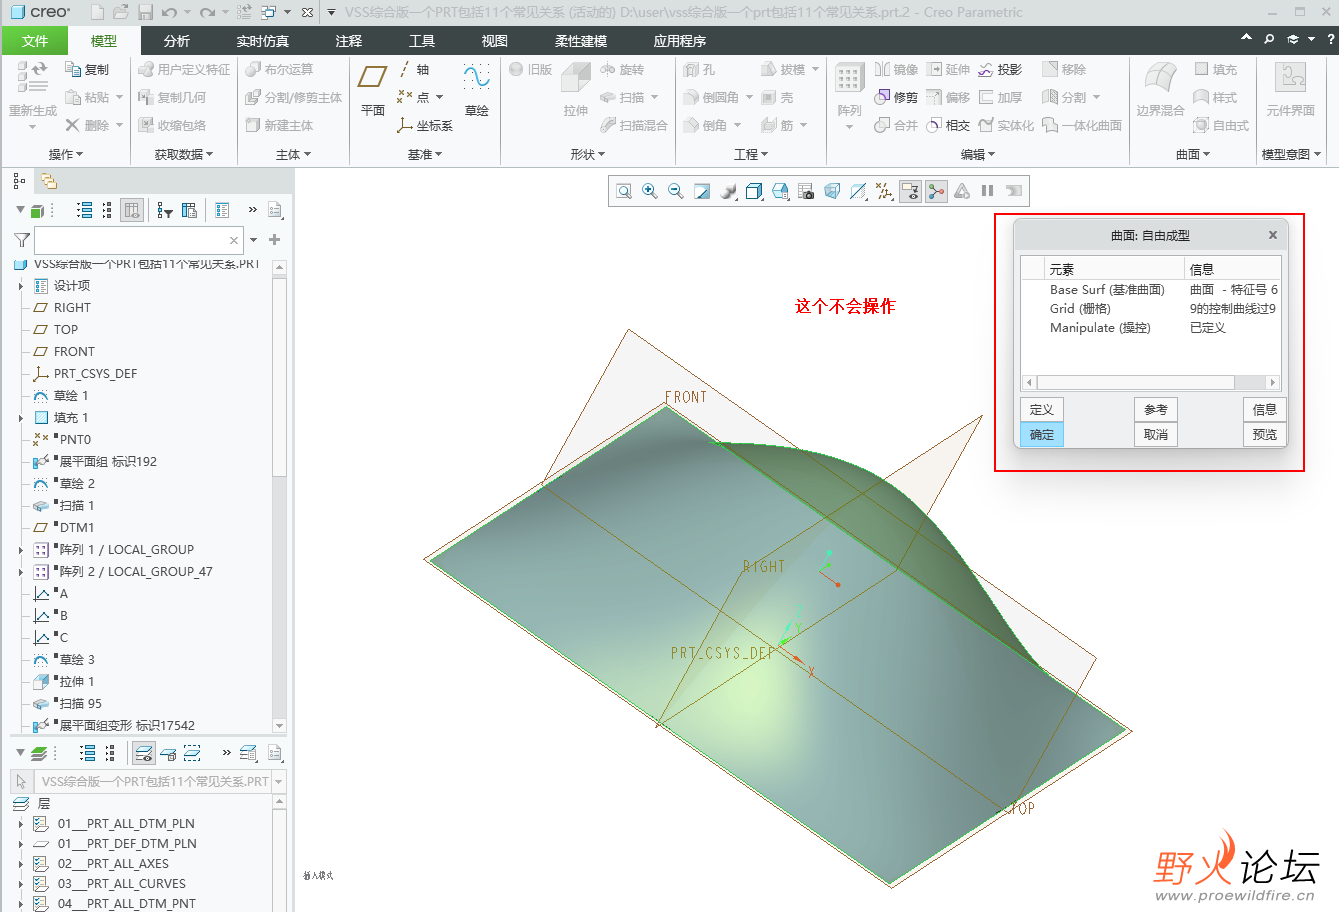Screen dimensions: 1339x912
Task: Open the 基准 group dropdown
Action: point(424,154)
